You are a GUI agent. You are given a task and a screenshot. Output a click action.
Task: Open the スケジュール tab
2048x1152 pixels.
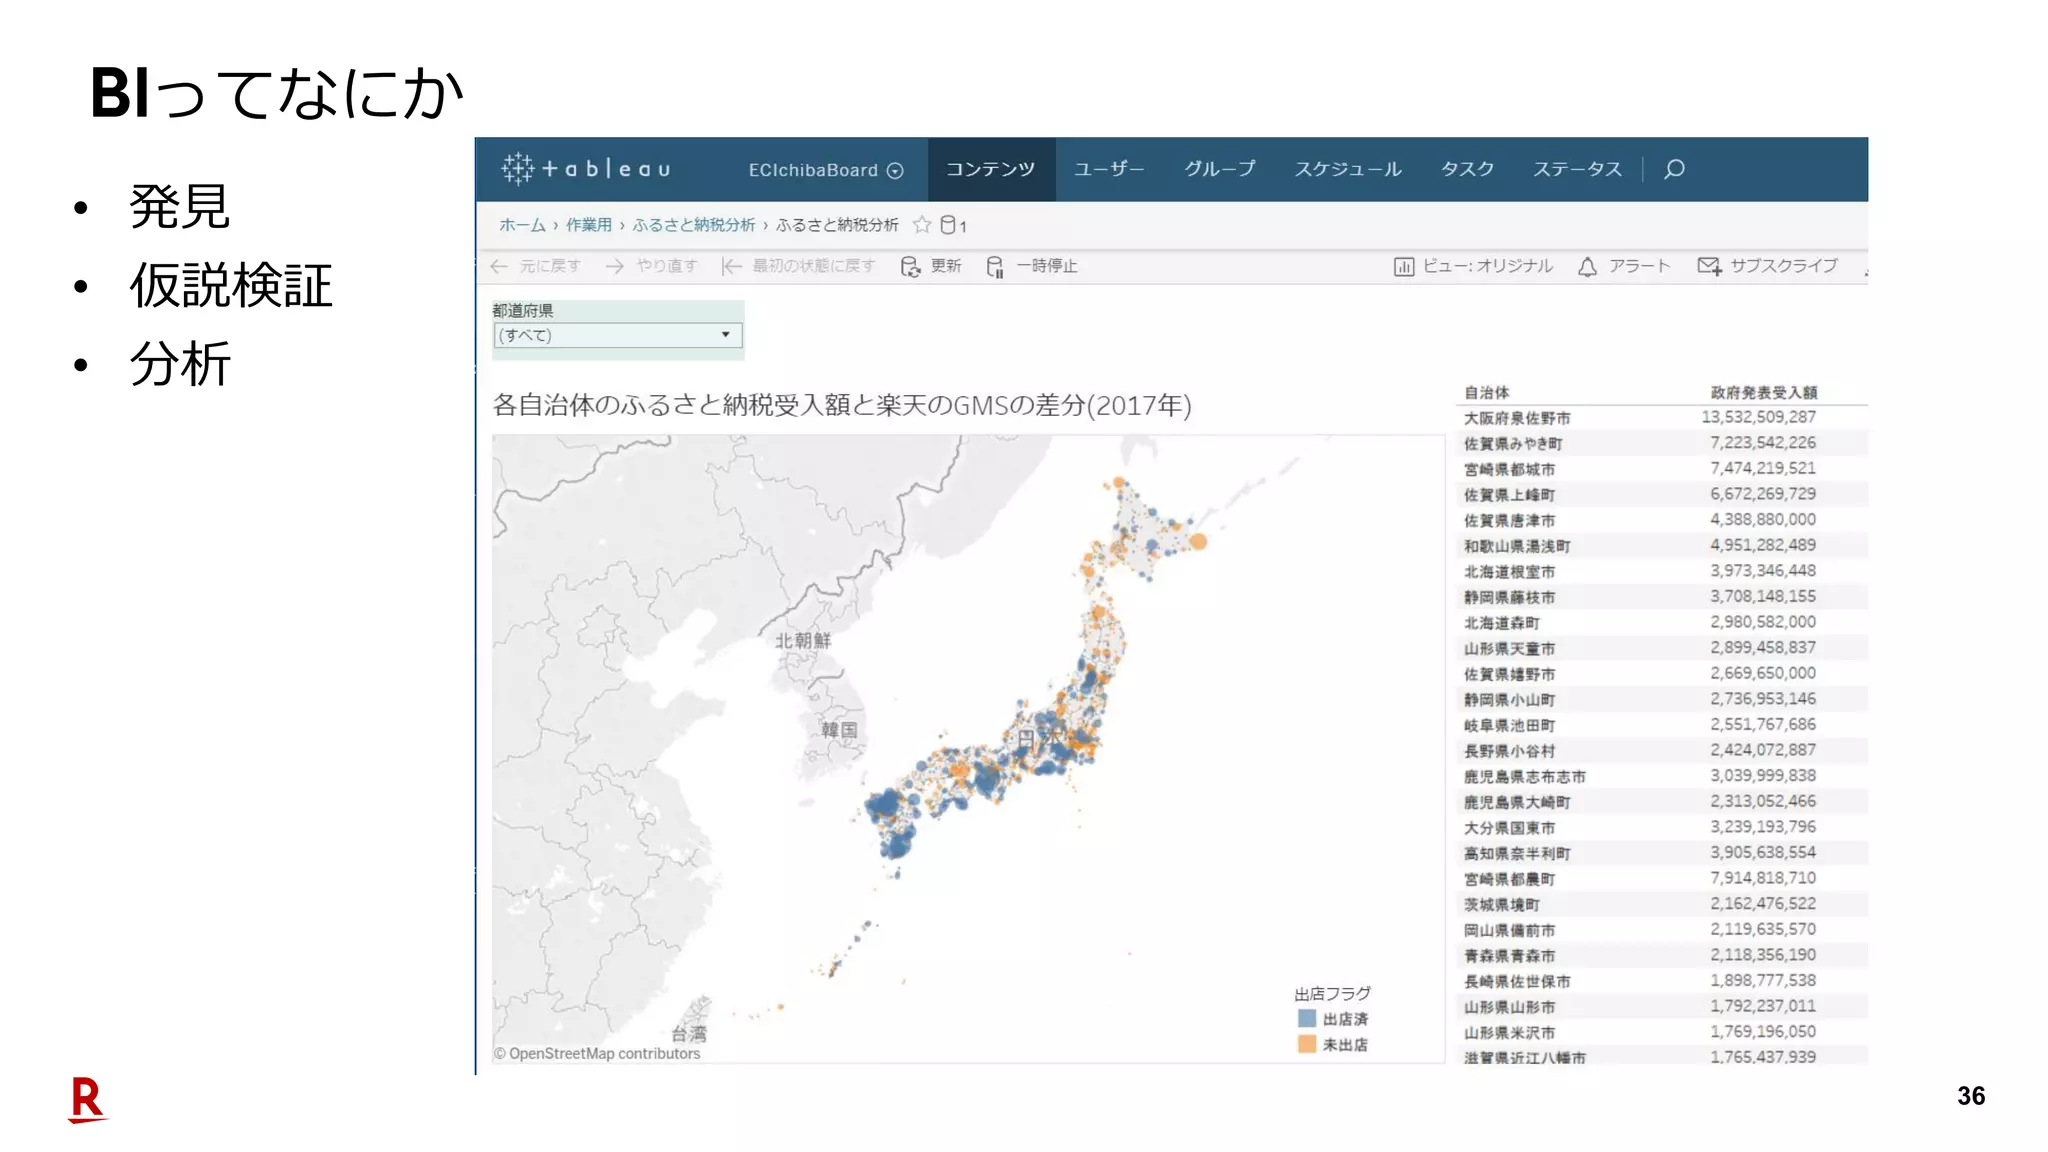[1347, 169]
